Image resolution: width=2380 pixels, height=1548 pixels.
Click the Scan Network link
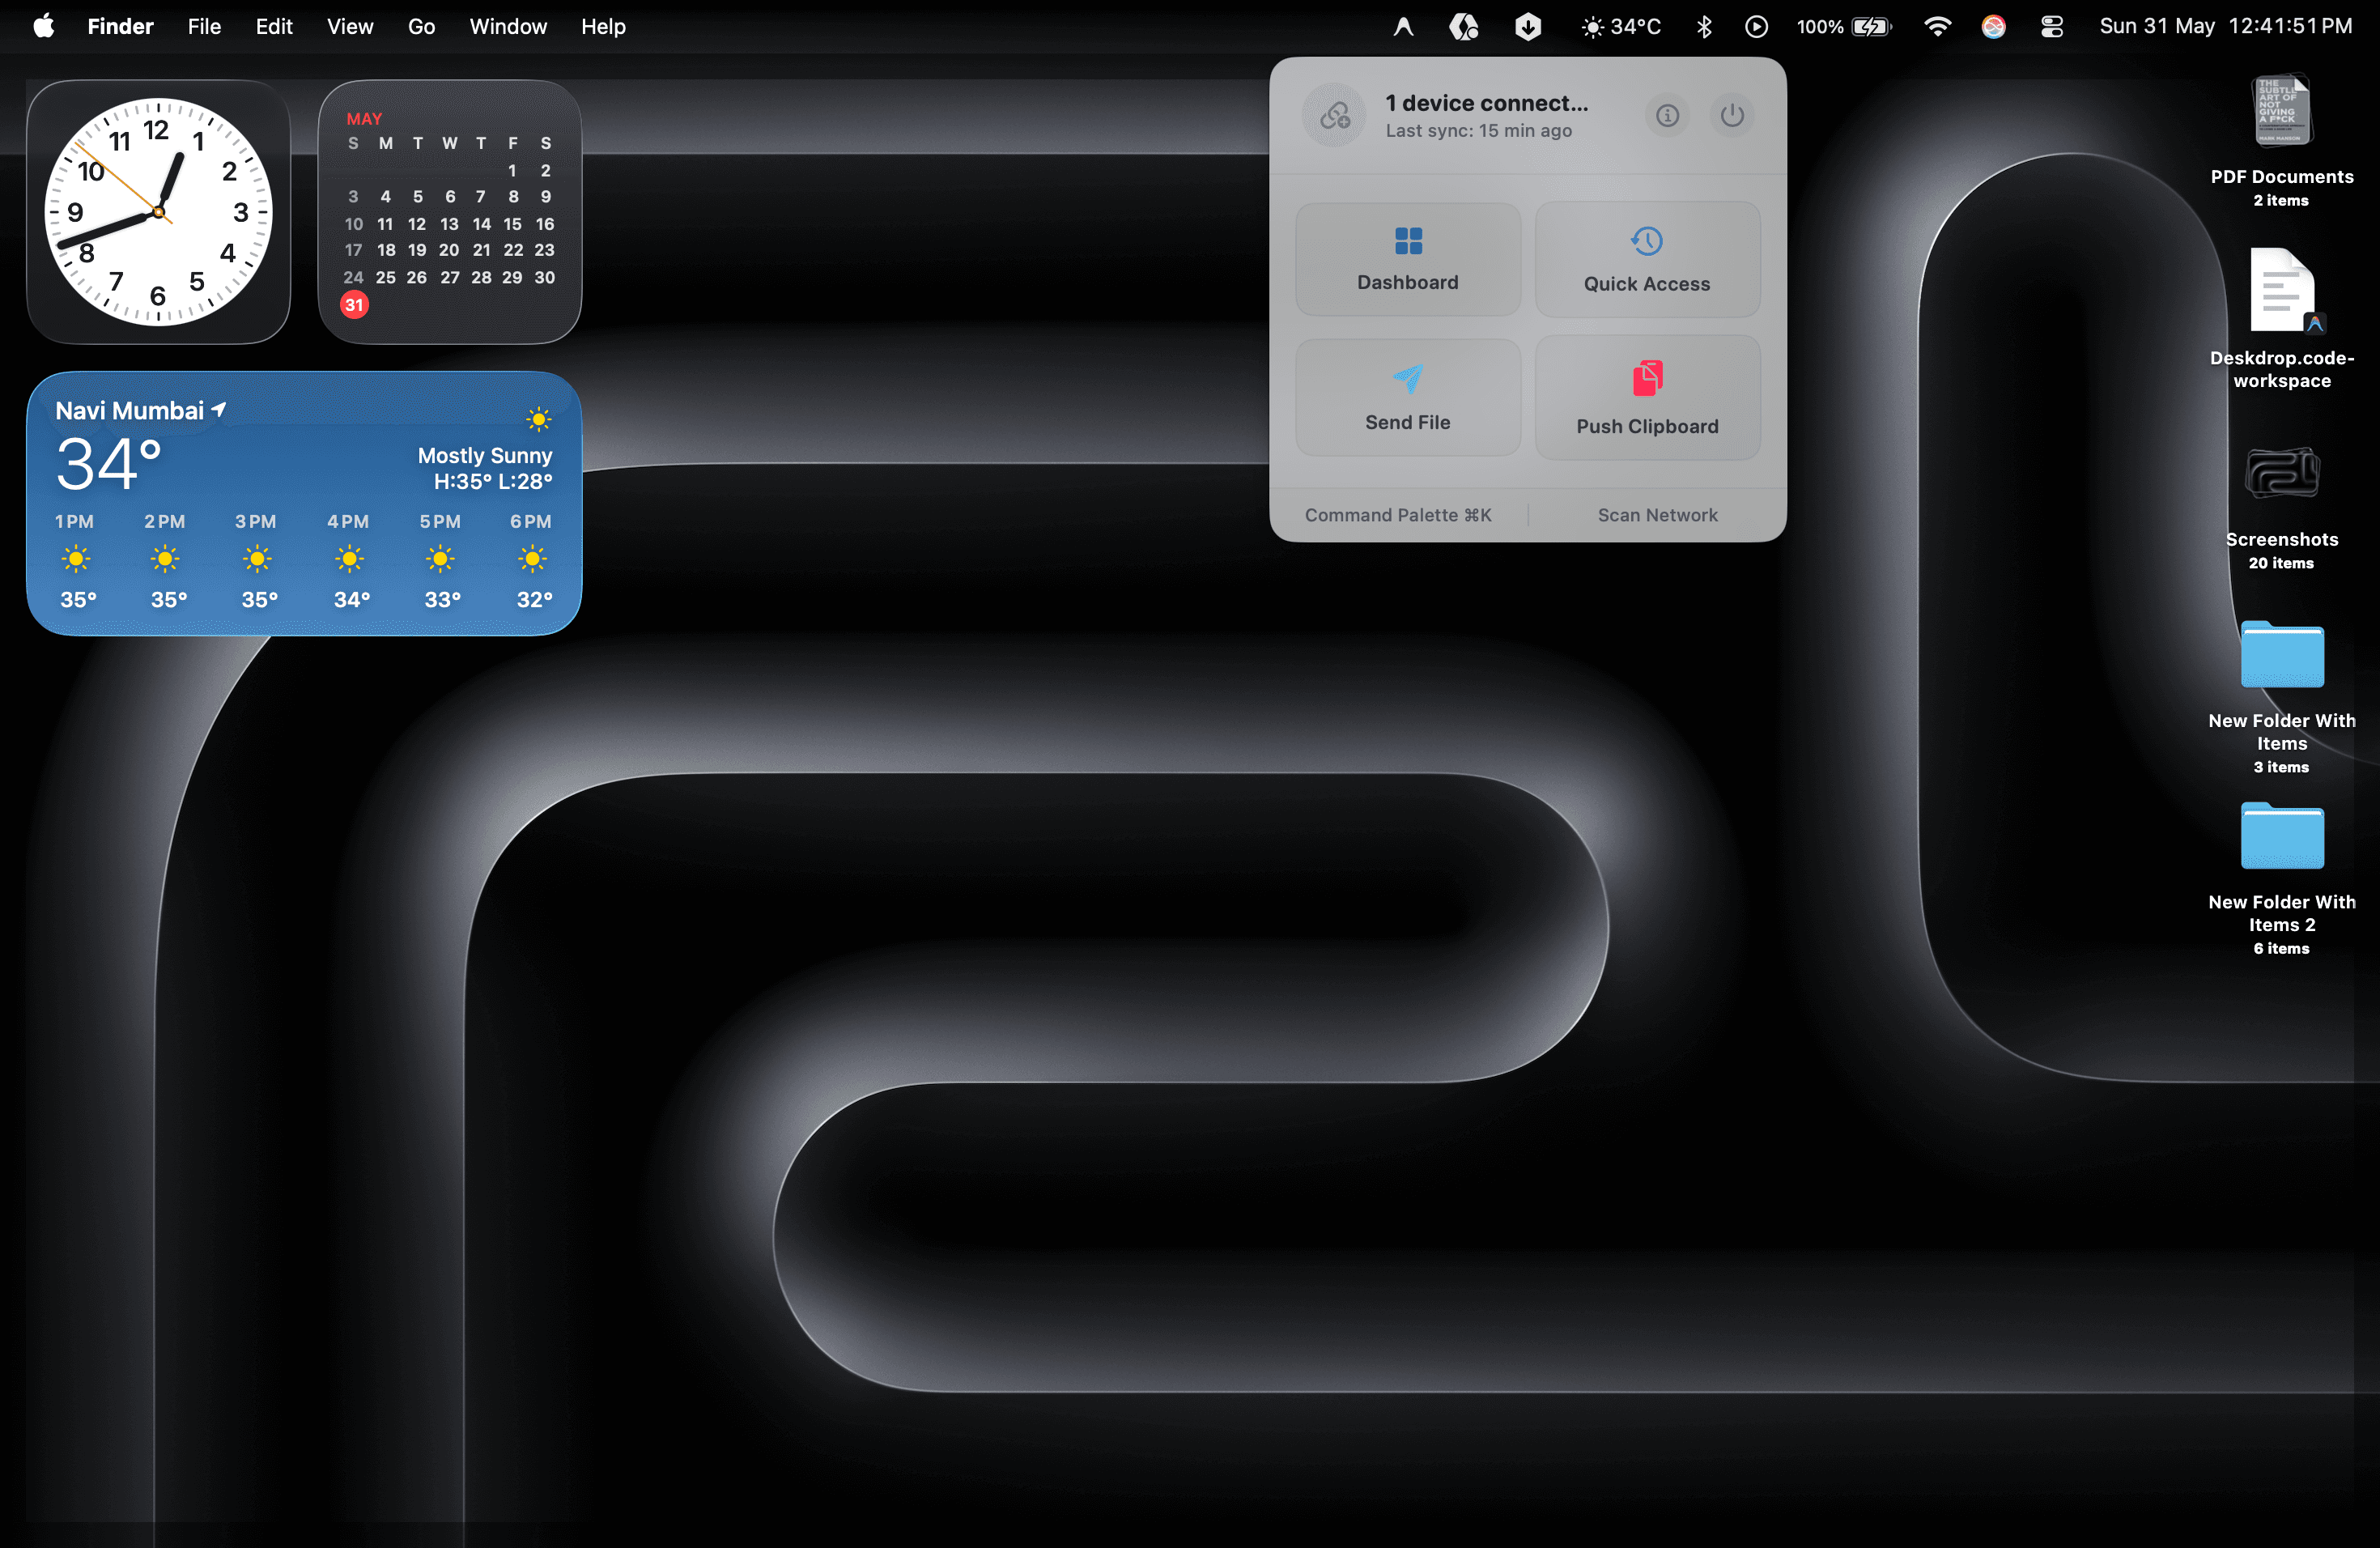(1657, 515)
